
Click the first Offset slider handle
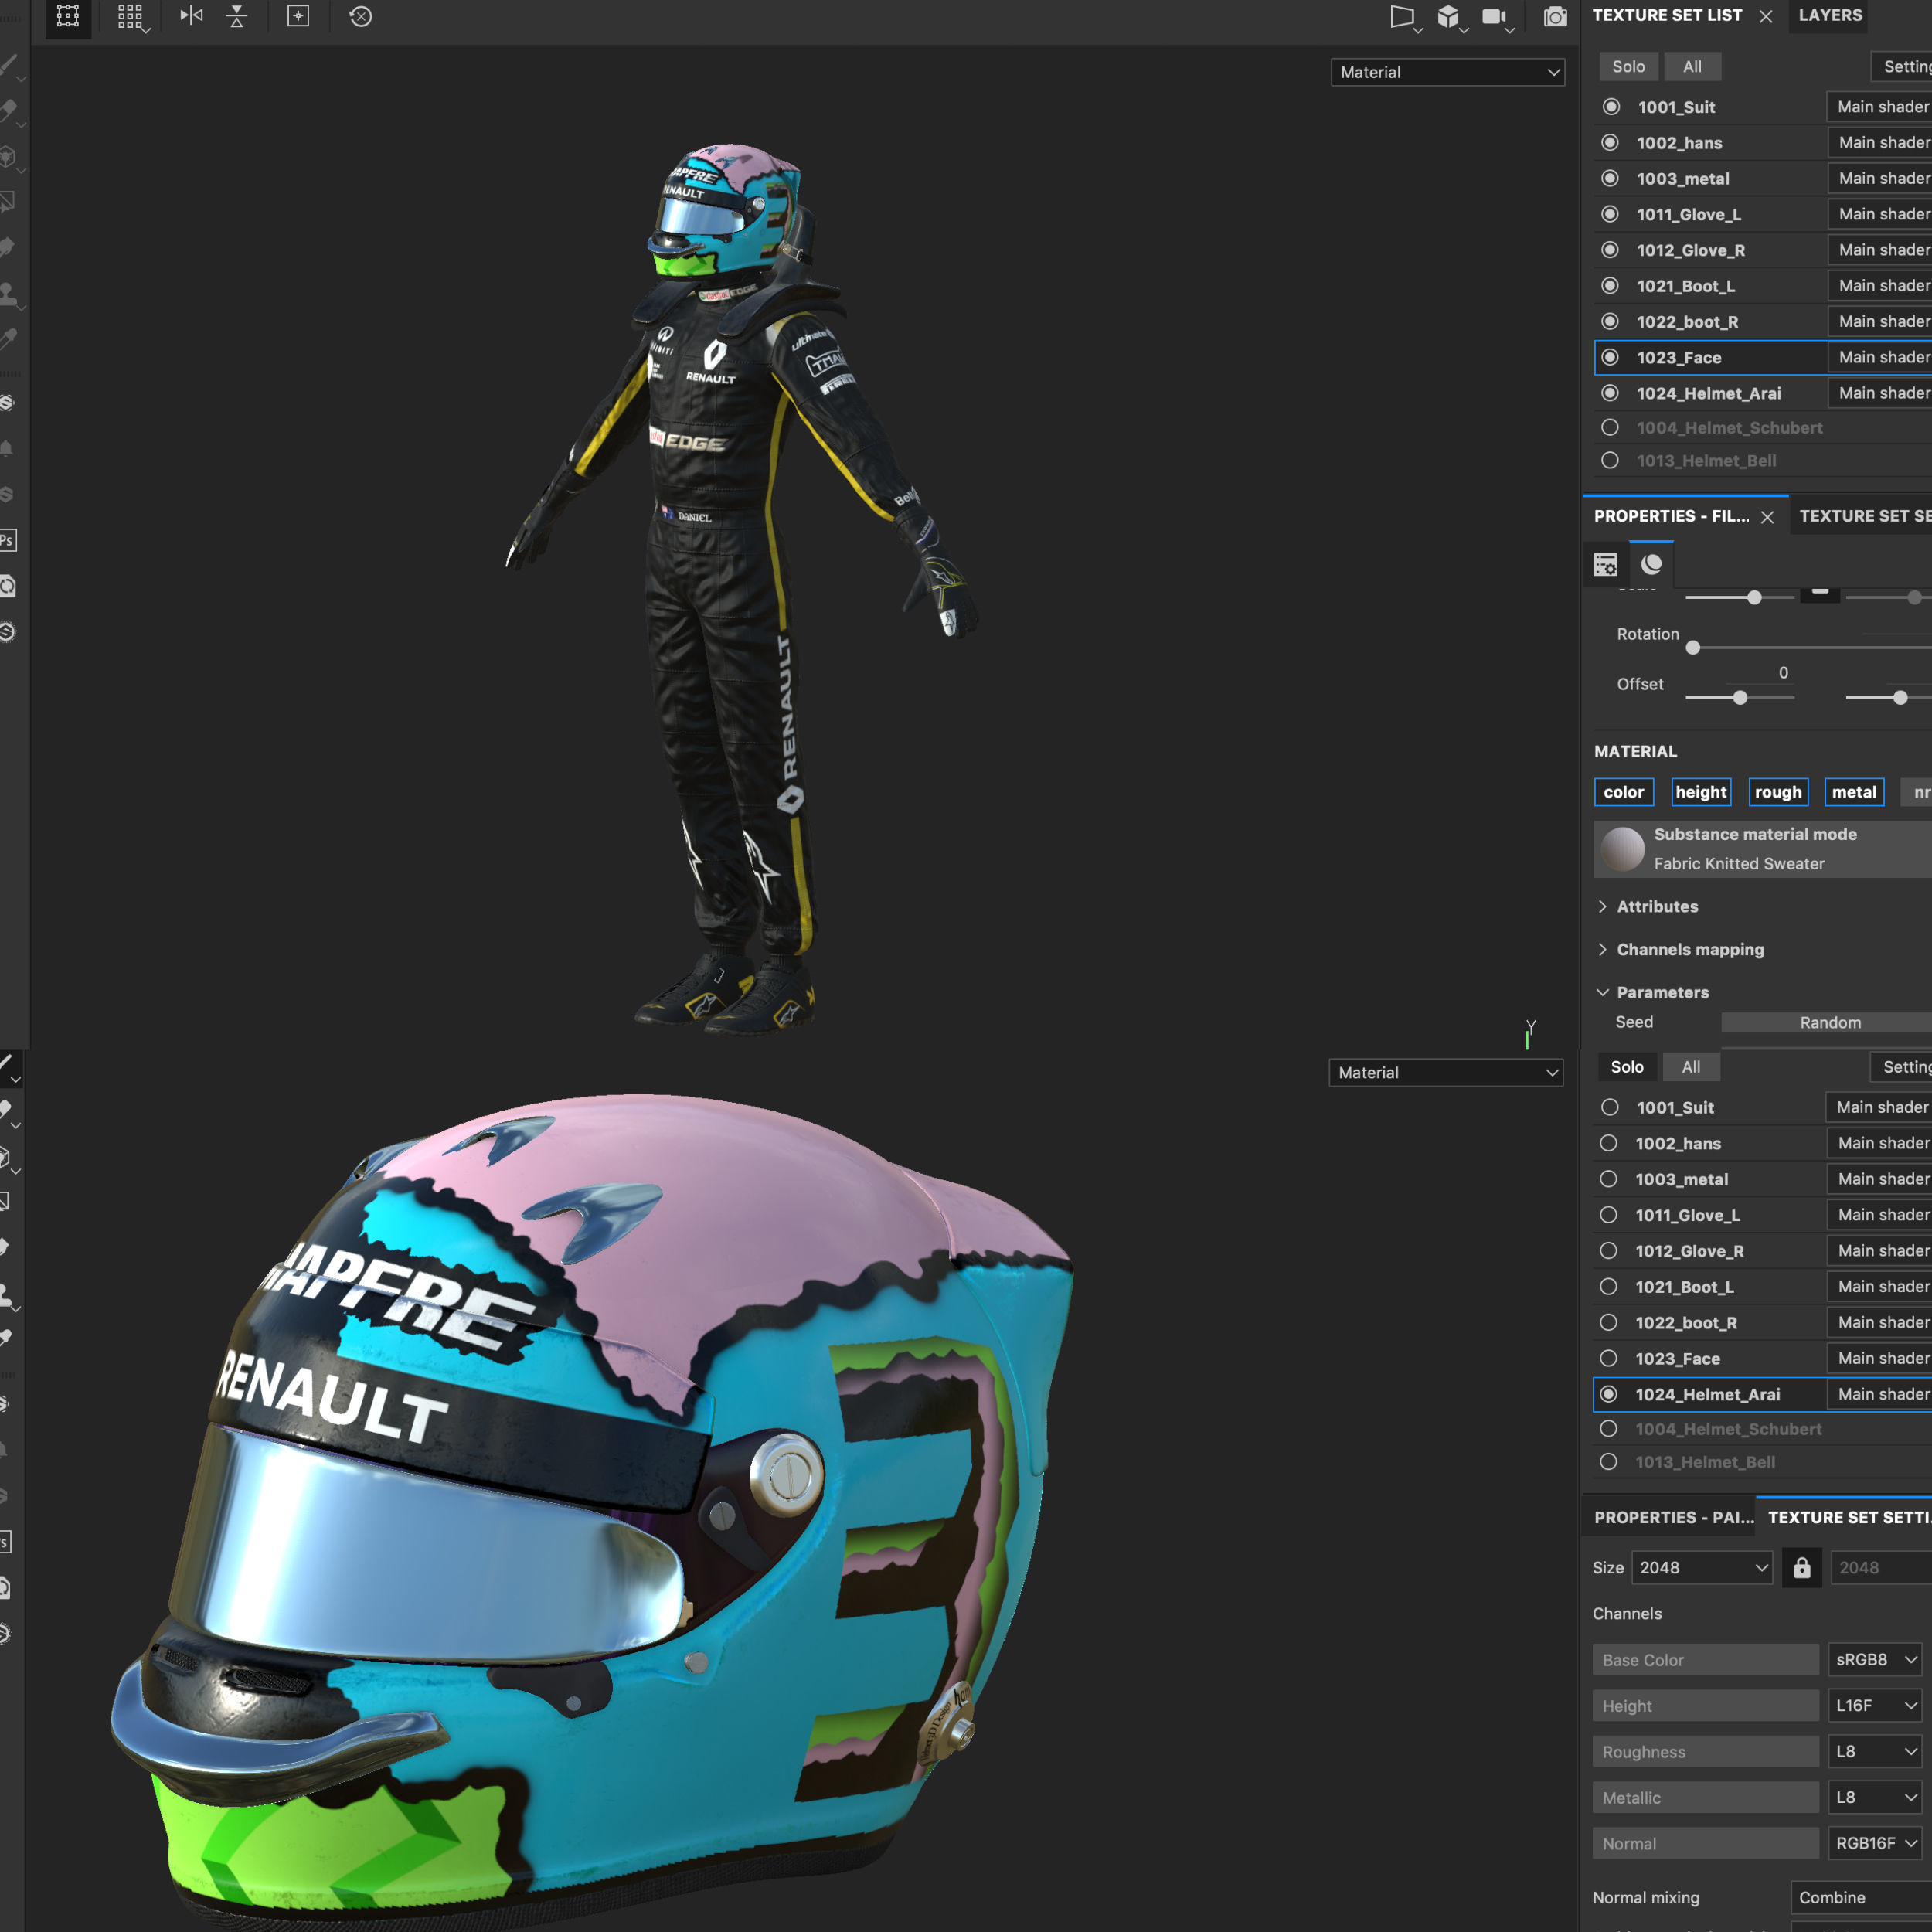[1740, 698]
